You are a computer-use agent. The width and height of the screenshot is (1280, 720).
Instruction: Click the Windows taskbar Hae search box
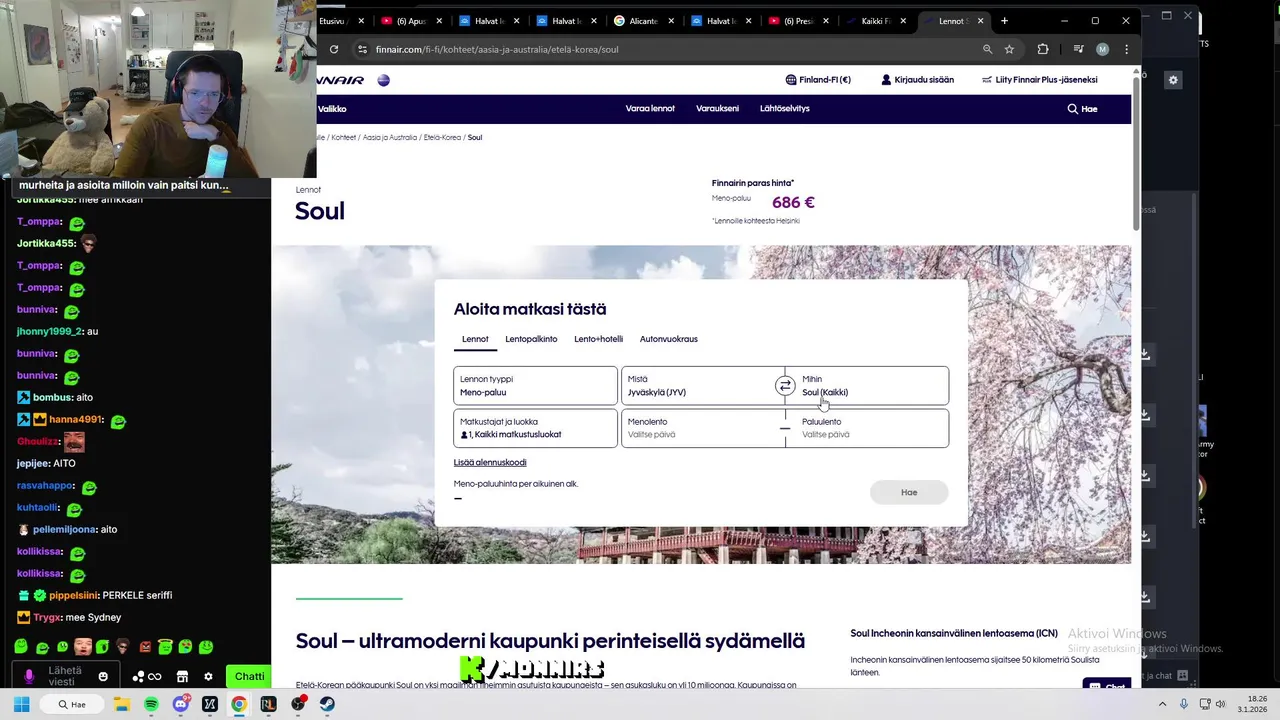coord(72,704)
